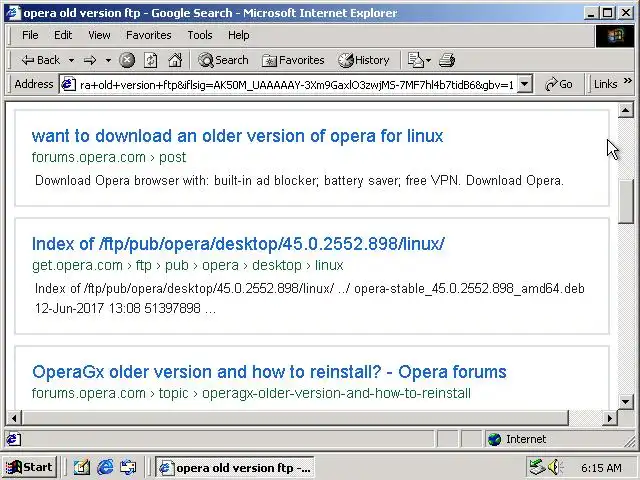Maximize the Internet Explorer window
640x480 pixels.
(607, 13)
